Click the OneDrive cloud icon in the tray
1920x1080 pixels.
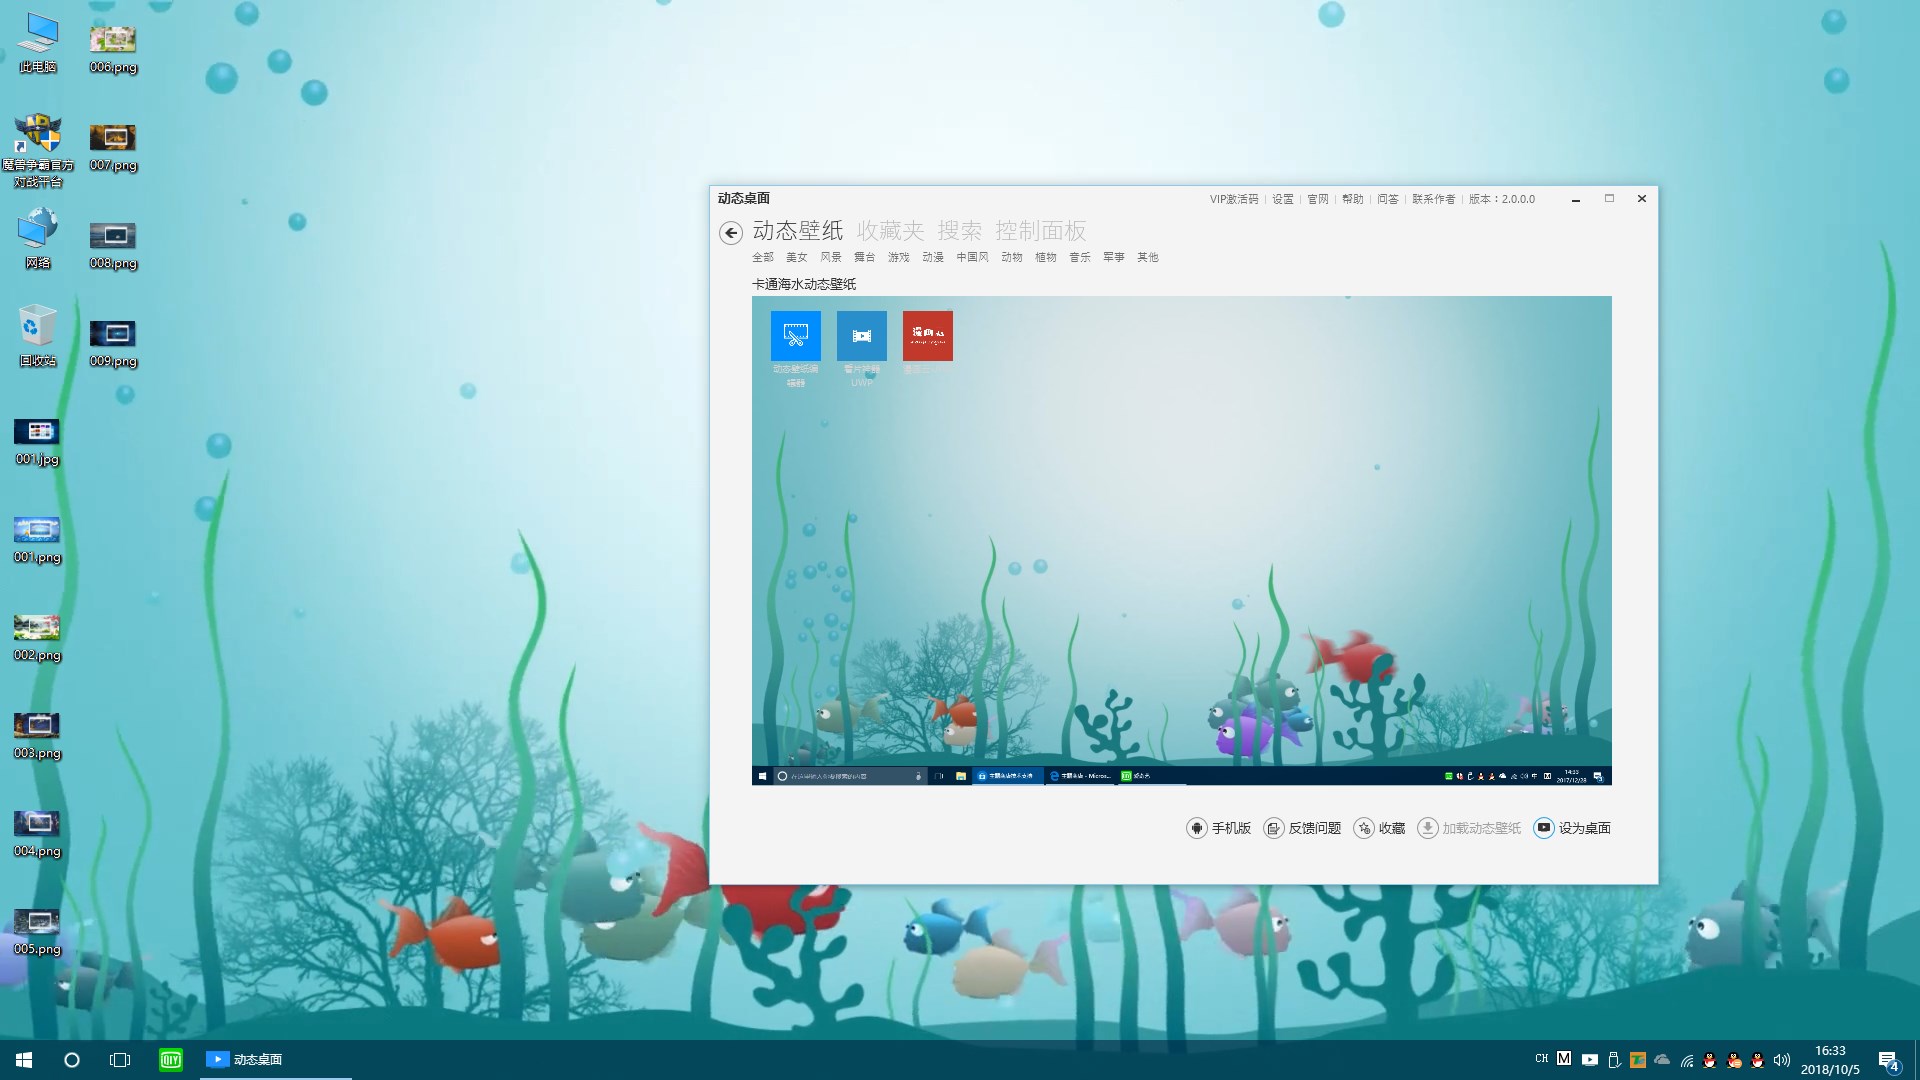click(1662, 1060)
